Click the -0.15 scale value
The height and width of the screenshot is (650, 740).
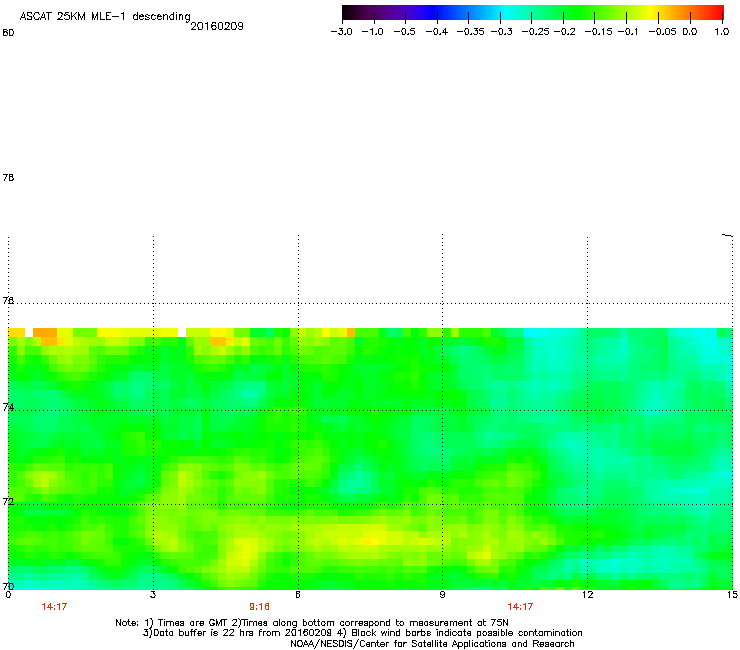click(x=598, y=32)
